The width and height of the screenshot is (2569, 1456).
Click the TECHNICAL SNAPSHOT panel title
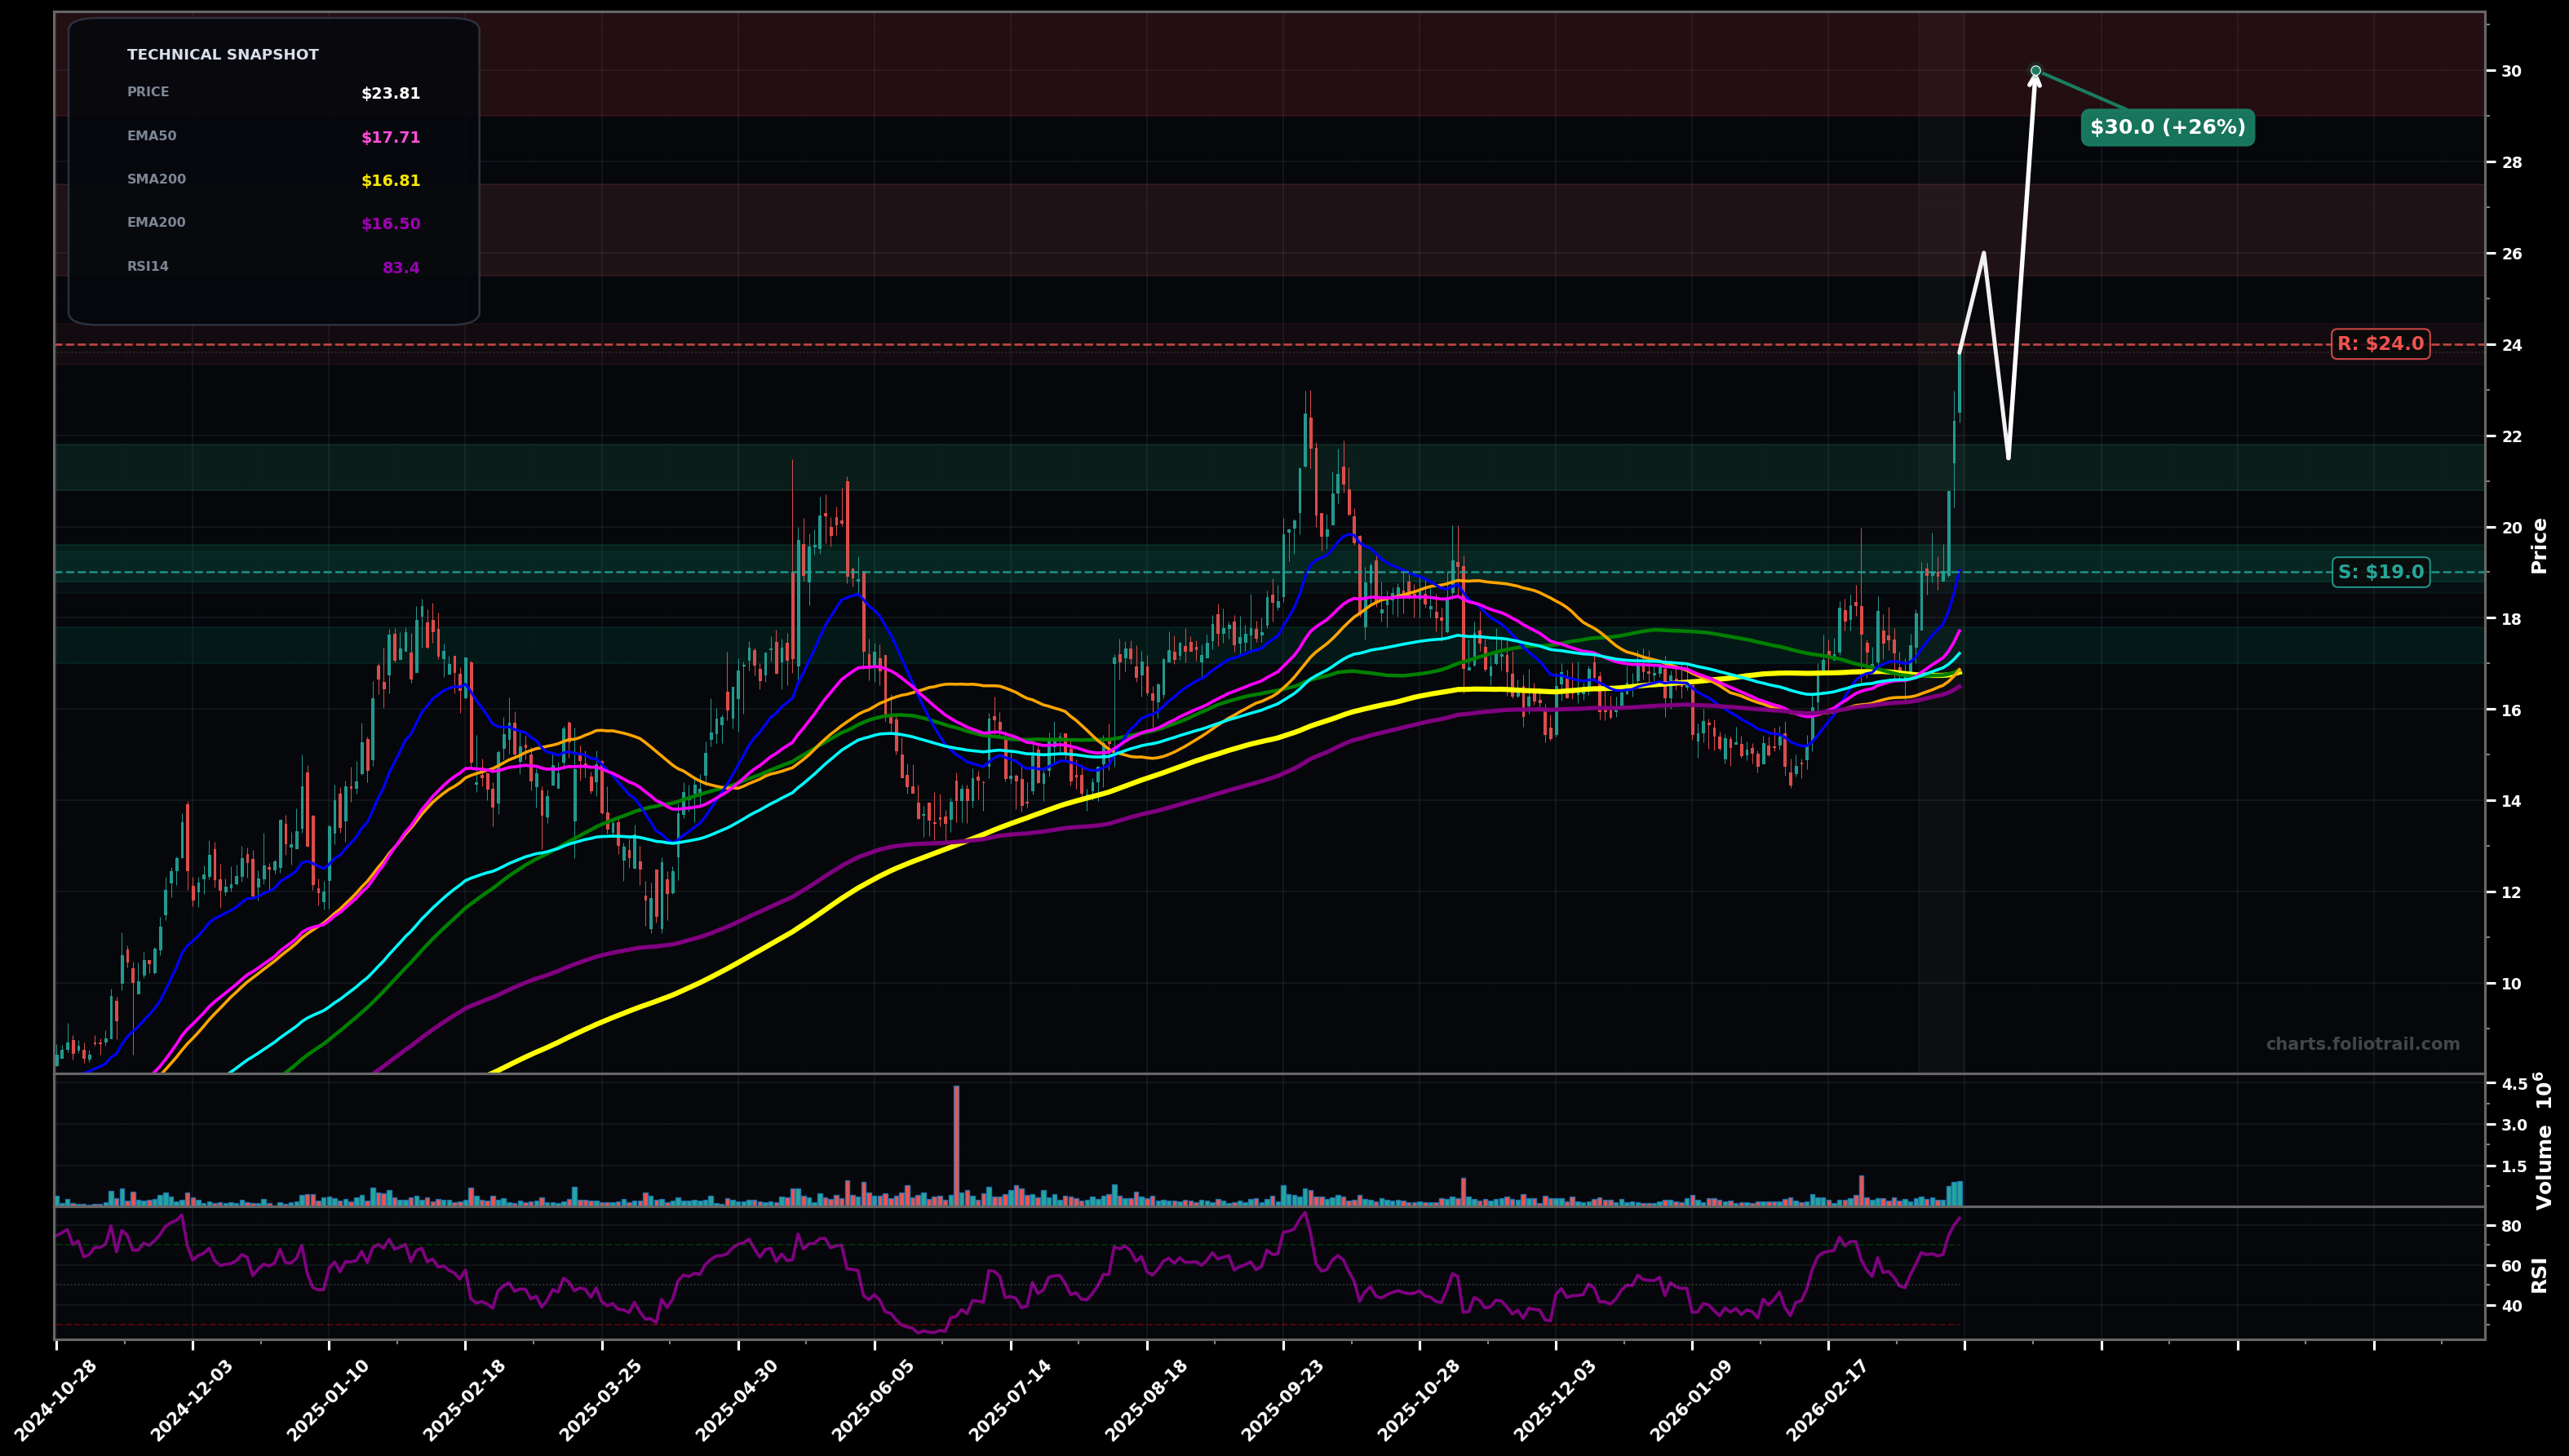click(x=222, y=54)
